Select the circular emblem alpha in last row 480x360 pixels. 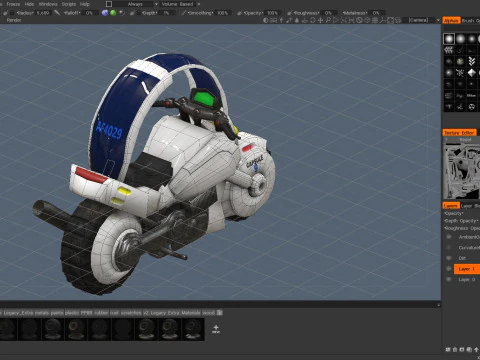(x=472, y=107)
